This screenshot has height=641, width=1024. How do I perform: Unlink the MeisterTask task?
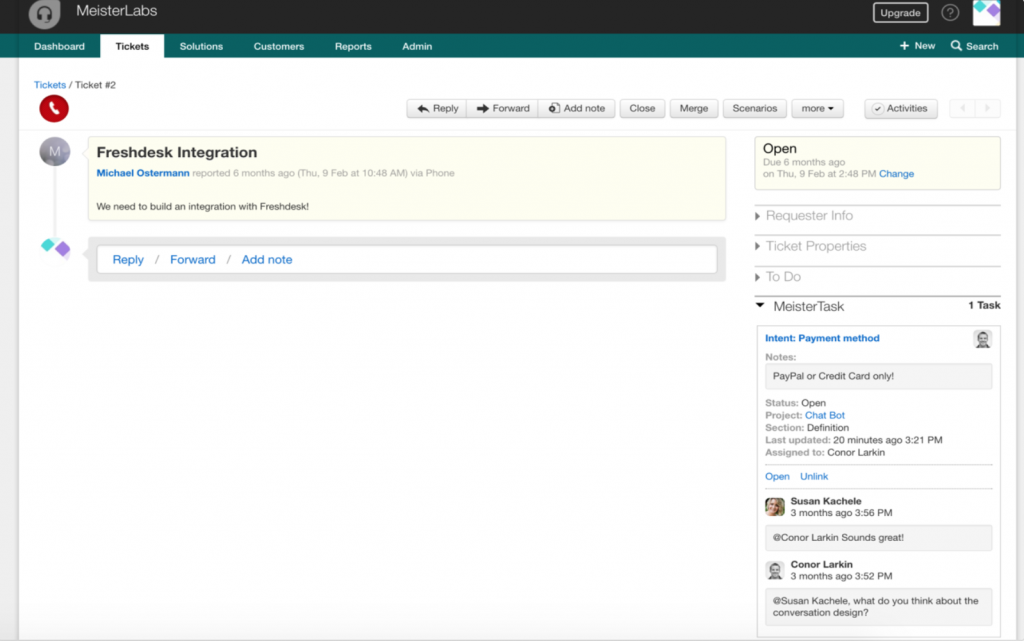click(814, 477)
